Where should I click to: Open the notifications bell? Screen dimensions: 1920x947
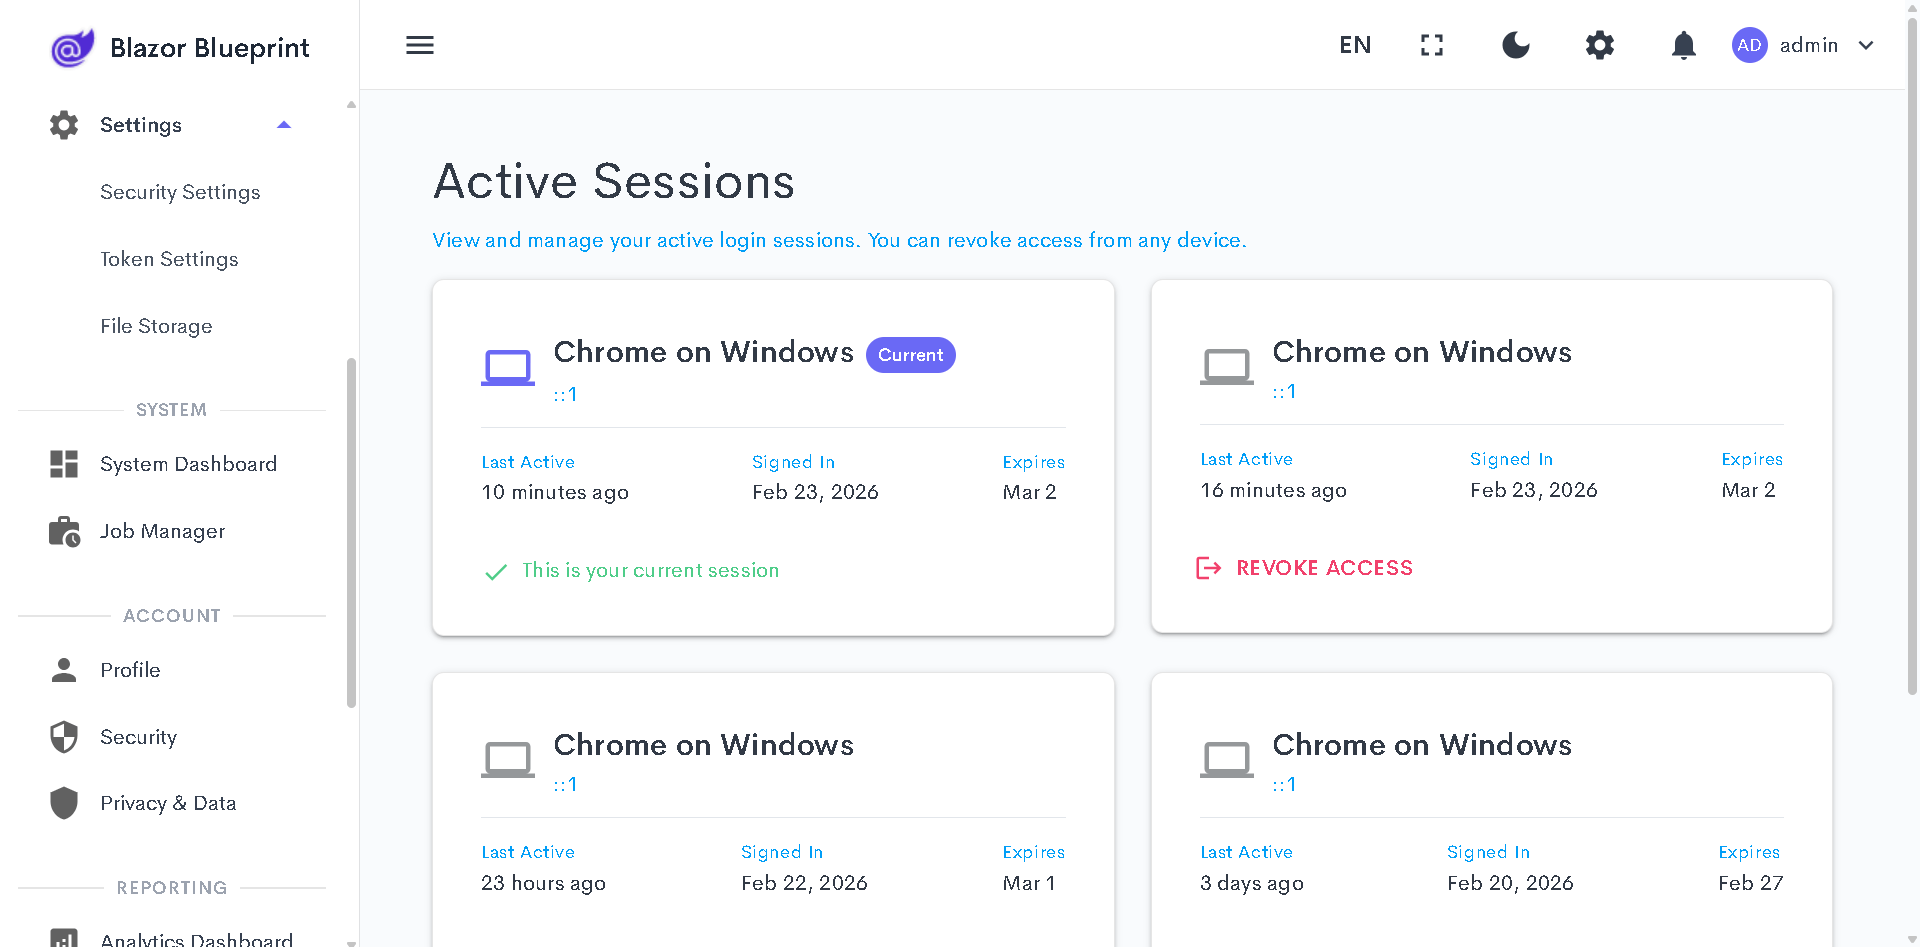tap(1682, 45)
